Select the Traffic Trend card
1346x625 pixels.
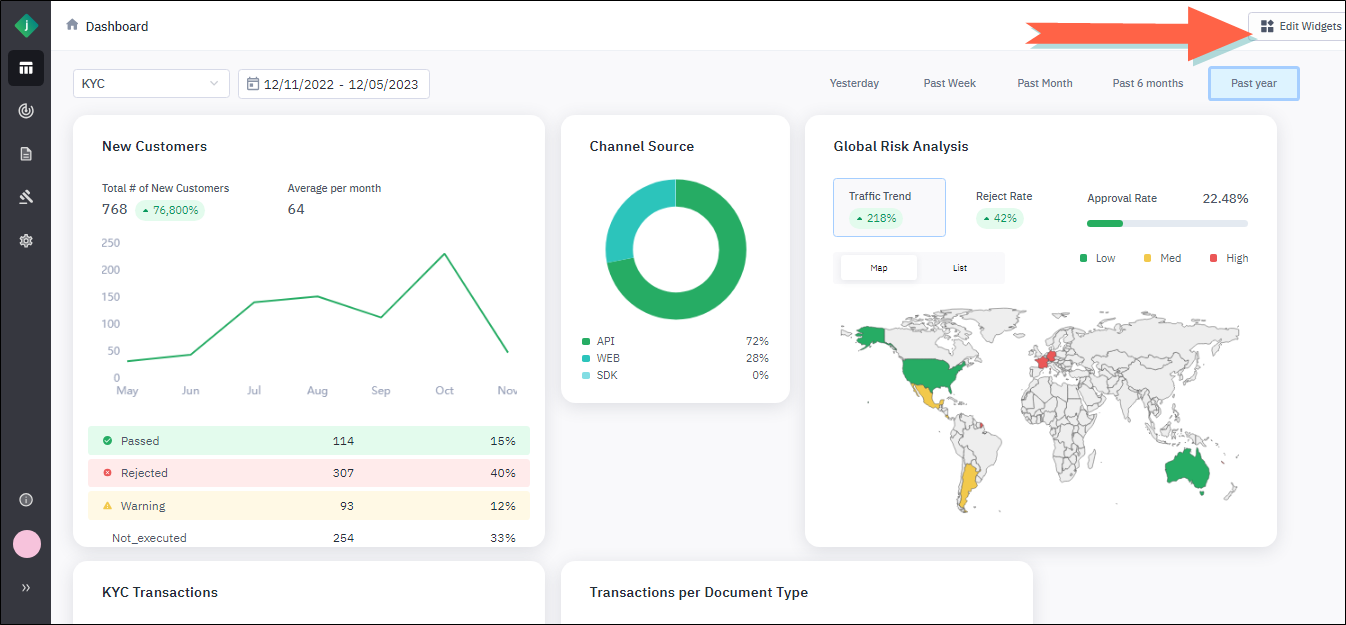[889, 207]
